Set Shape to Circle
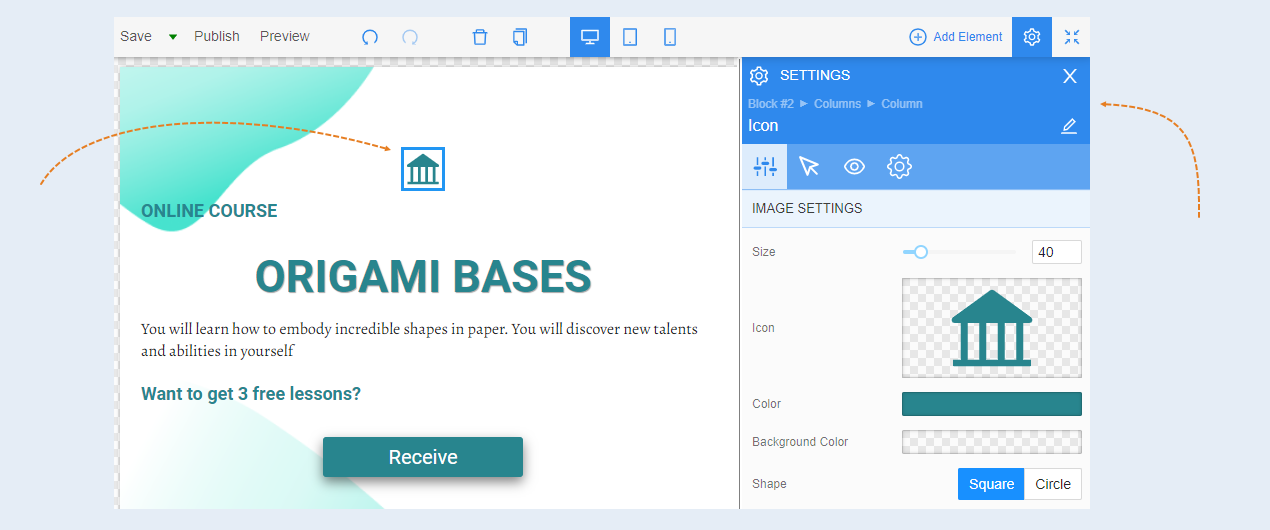The width and height of the screenshot is (1270, 530). click(1053, 484)
